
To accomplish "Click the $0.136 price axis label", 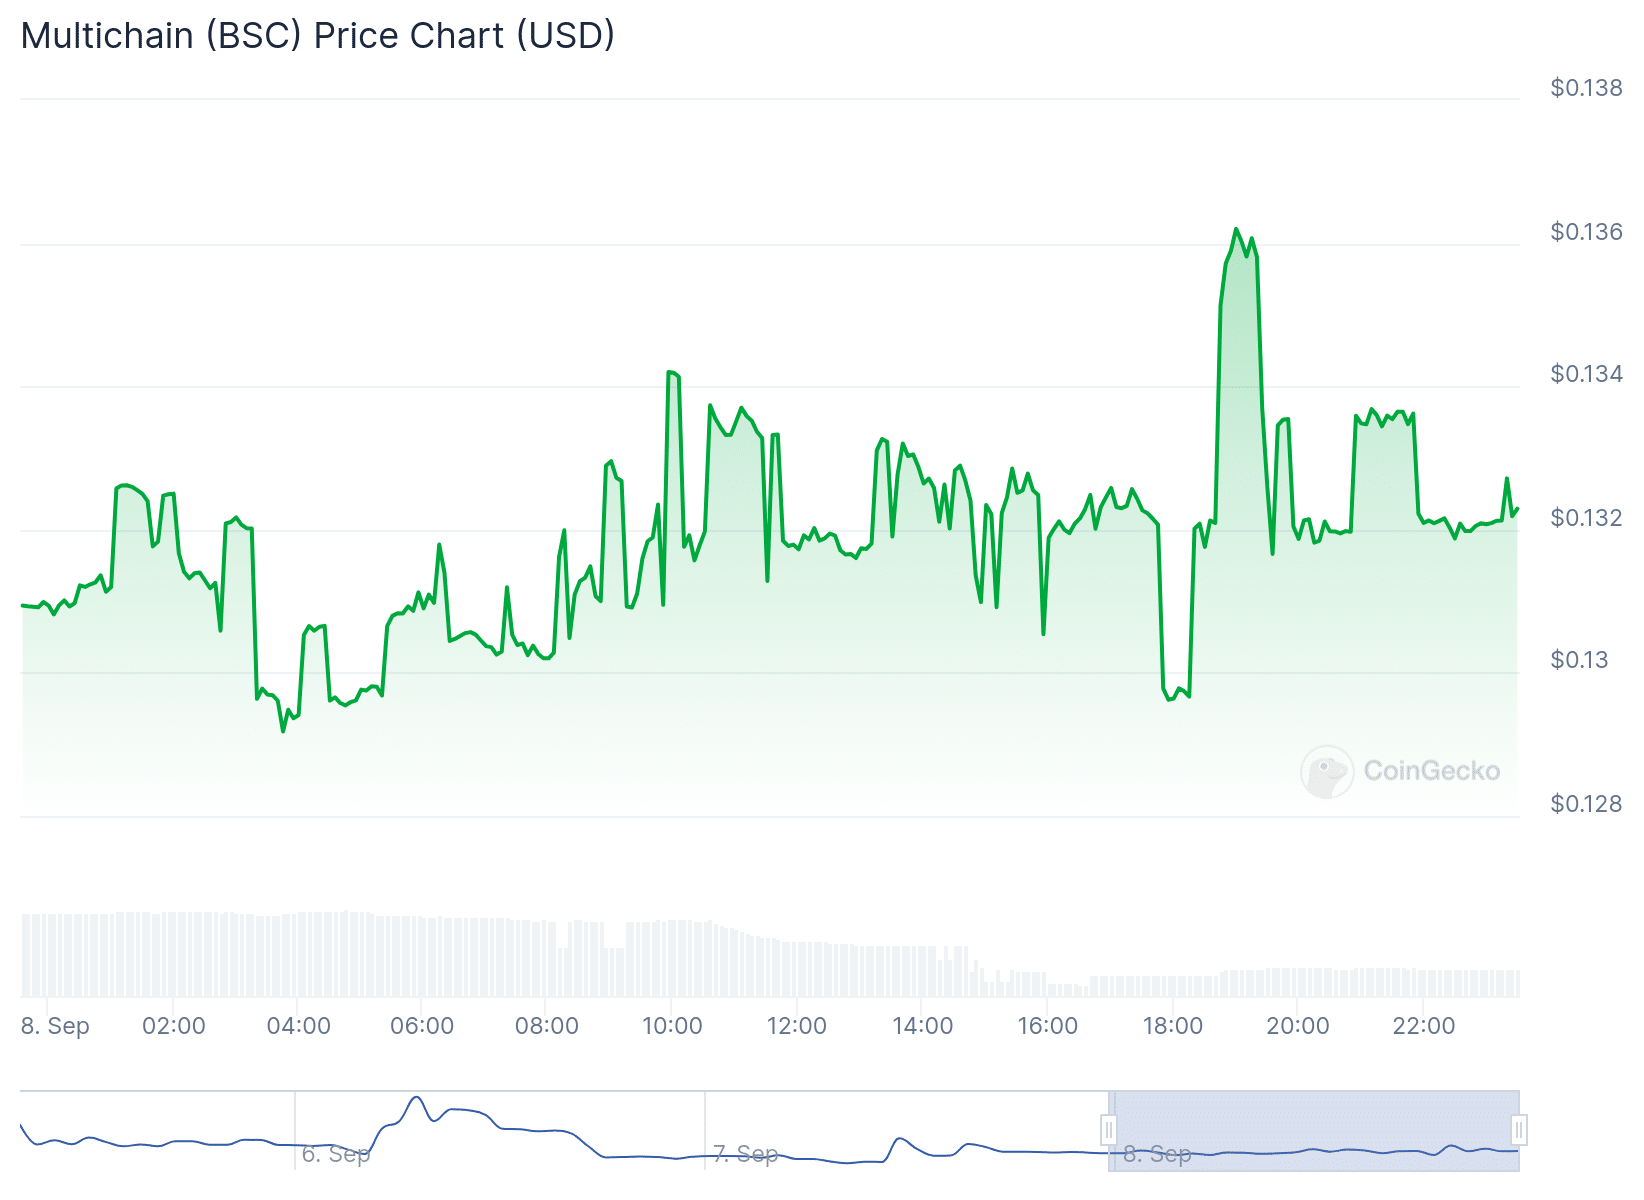I will 1586,232.
